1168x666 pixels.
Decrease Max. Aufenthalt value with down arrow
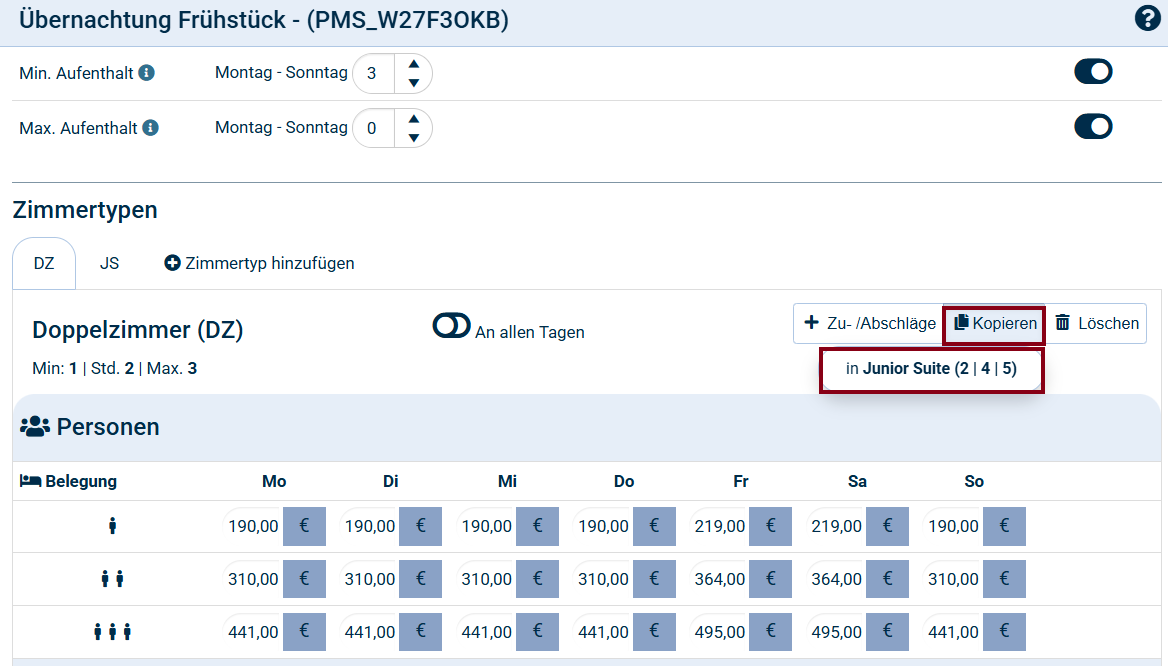pyautogui.click(x=414, y=138)
